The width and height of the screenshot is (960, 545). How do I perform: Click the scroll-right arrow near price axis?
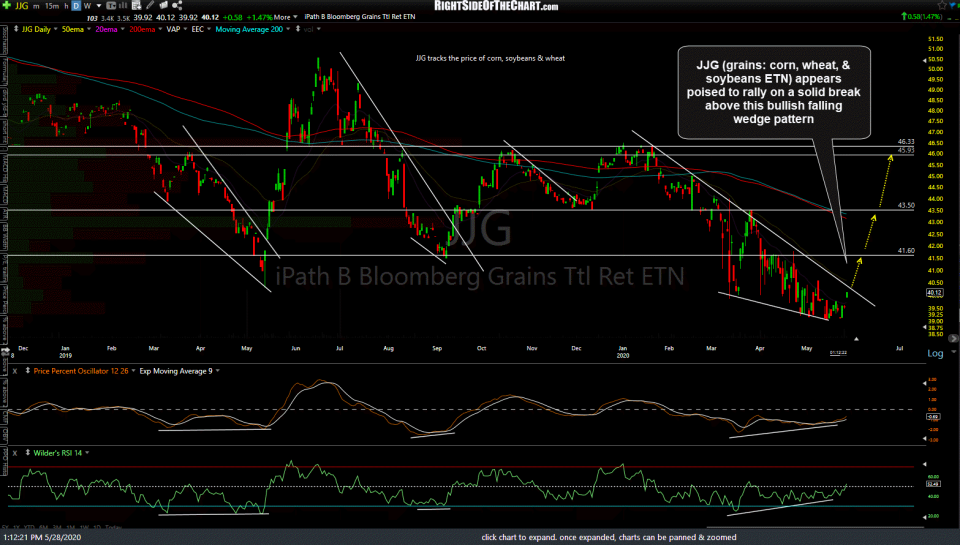click(x=953, y=338)
